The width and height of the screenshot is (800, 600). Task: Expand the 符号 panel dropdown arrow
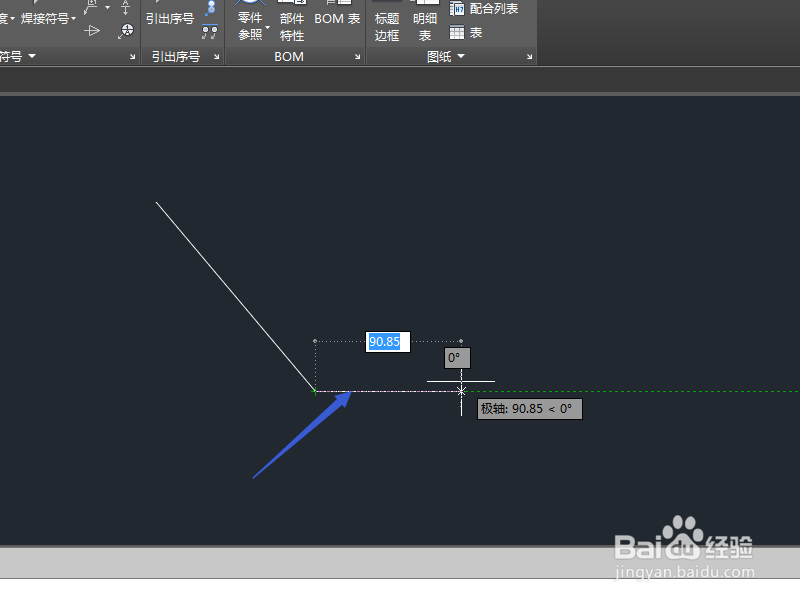coord(32,56)
